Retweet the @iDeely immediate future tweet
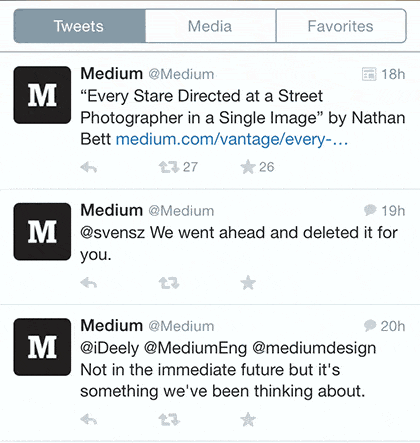420x443 pixels. [x=169, y=419]
